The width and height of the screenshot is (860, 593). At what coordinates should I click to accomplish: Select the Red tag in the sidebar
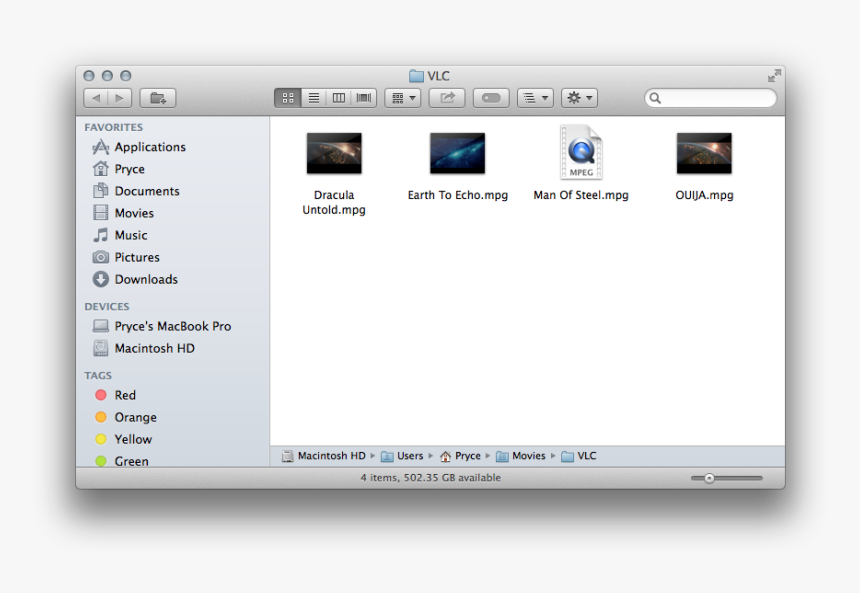tap(125, 395)
